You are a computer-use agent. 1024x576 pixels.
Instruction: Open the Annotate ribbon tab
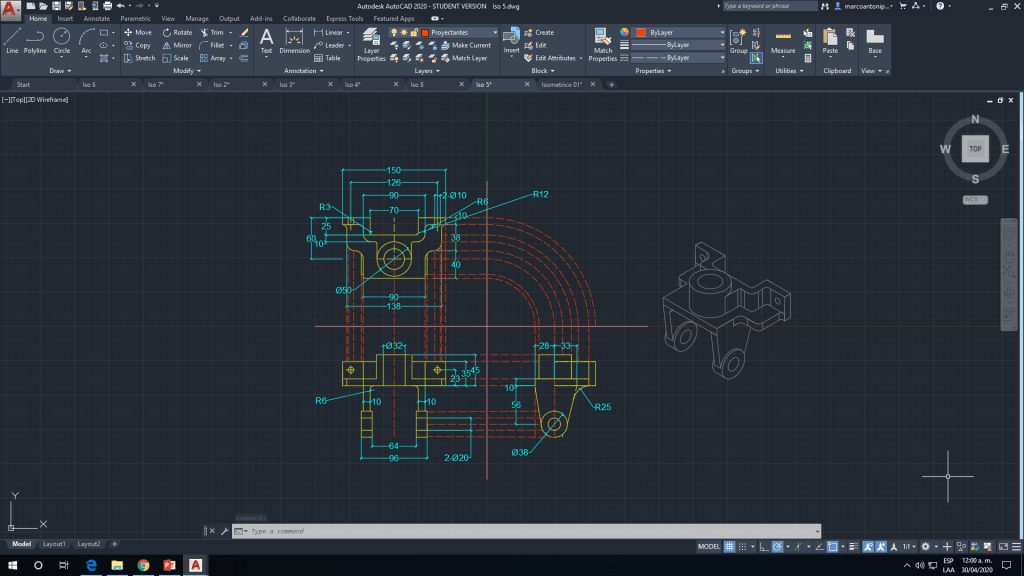97,18
